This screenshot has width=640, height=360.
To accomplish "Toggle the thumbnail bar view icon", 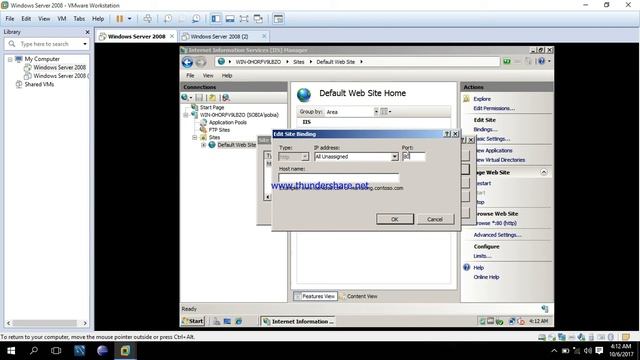I will click(x=230, y=19).
